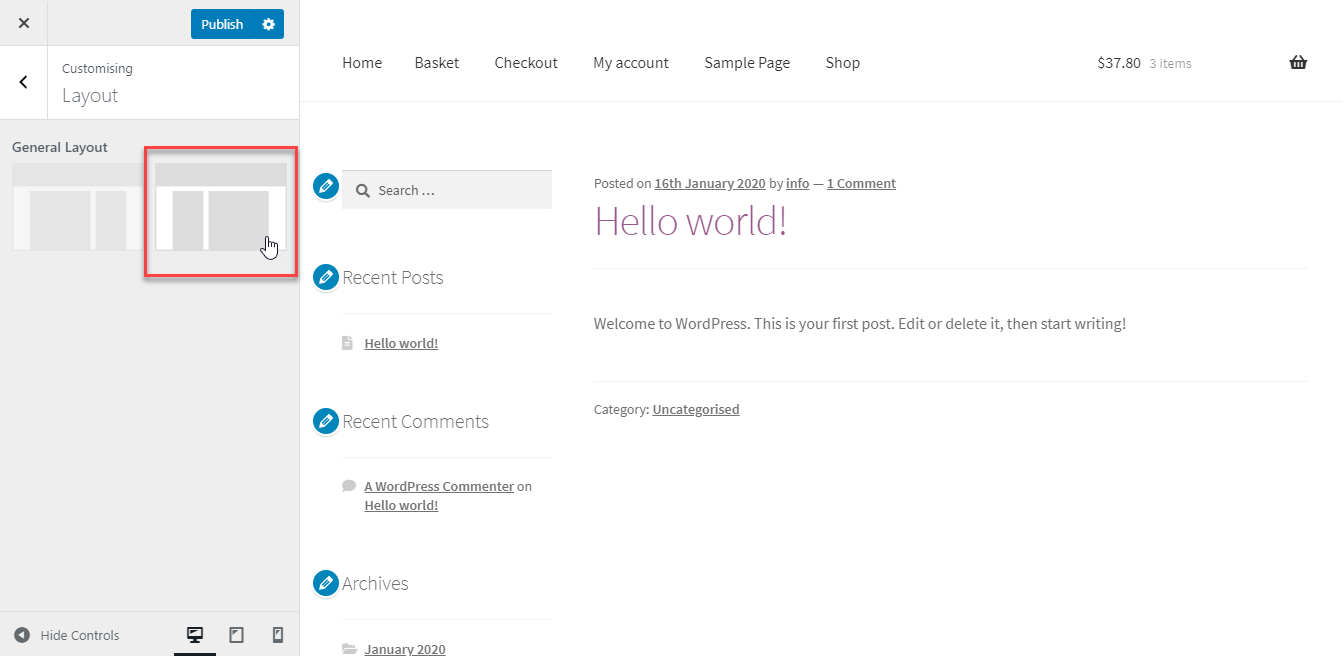
Task: Open Hello world! link under Recent Posts
Action: tap(401, 343)
